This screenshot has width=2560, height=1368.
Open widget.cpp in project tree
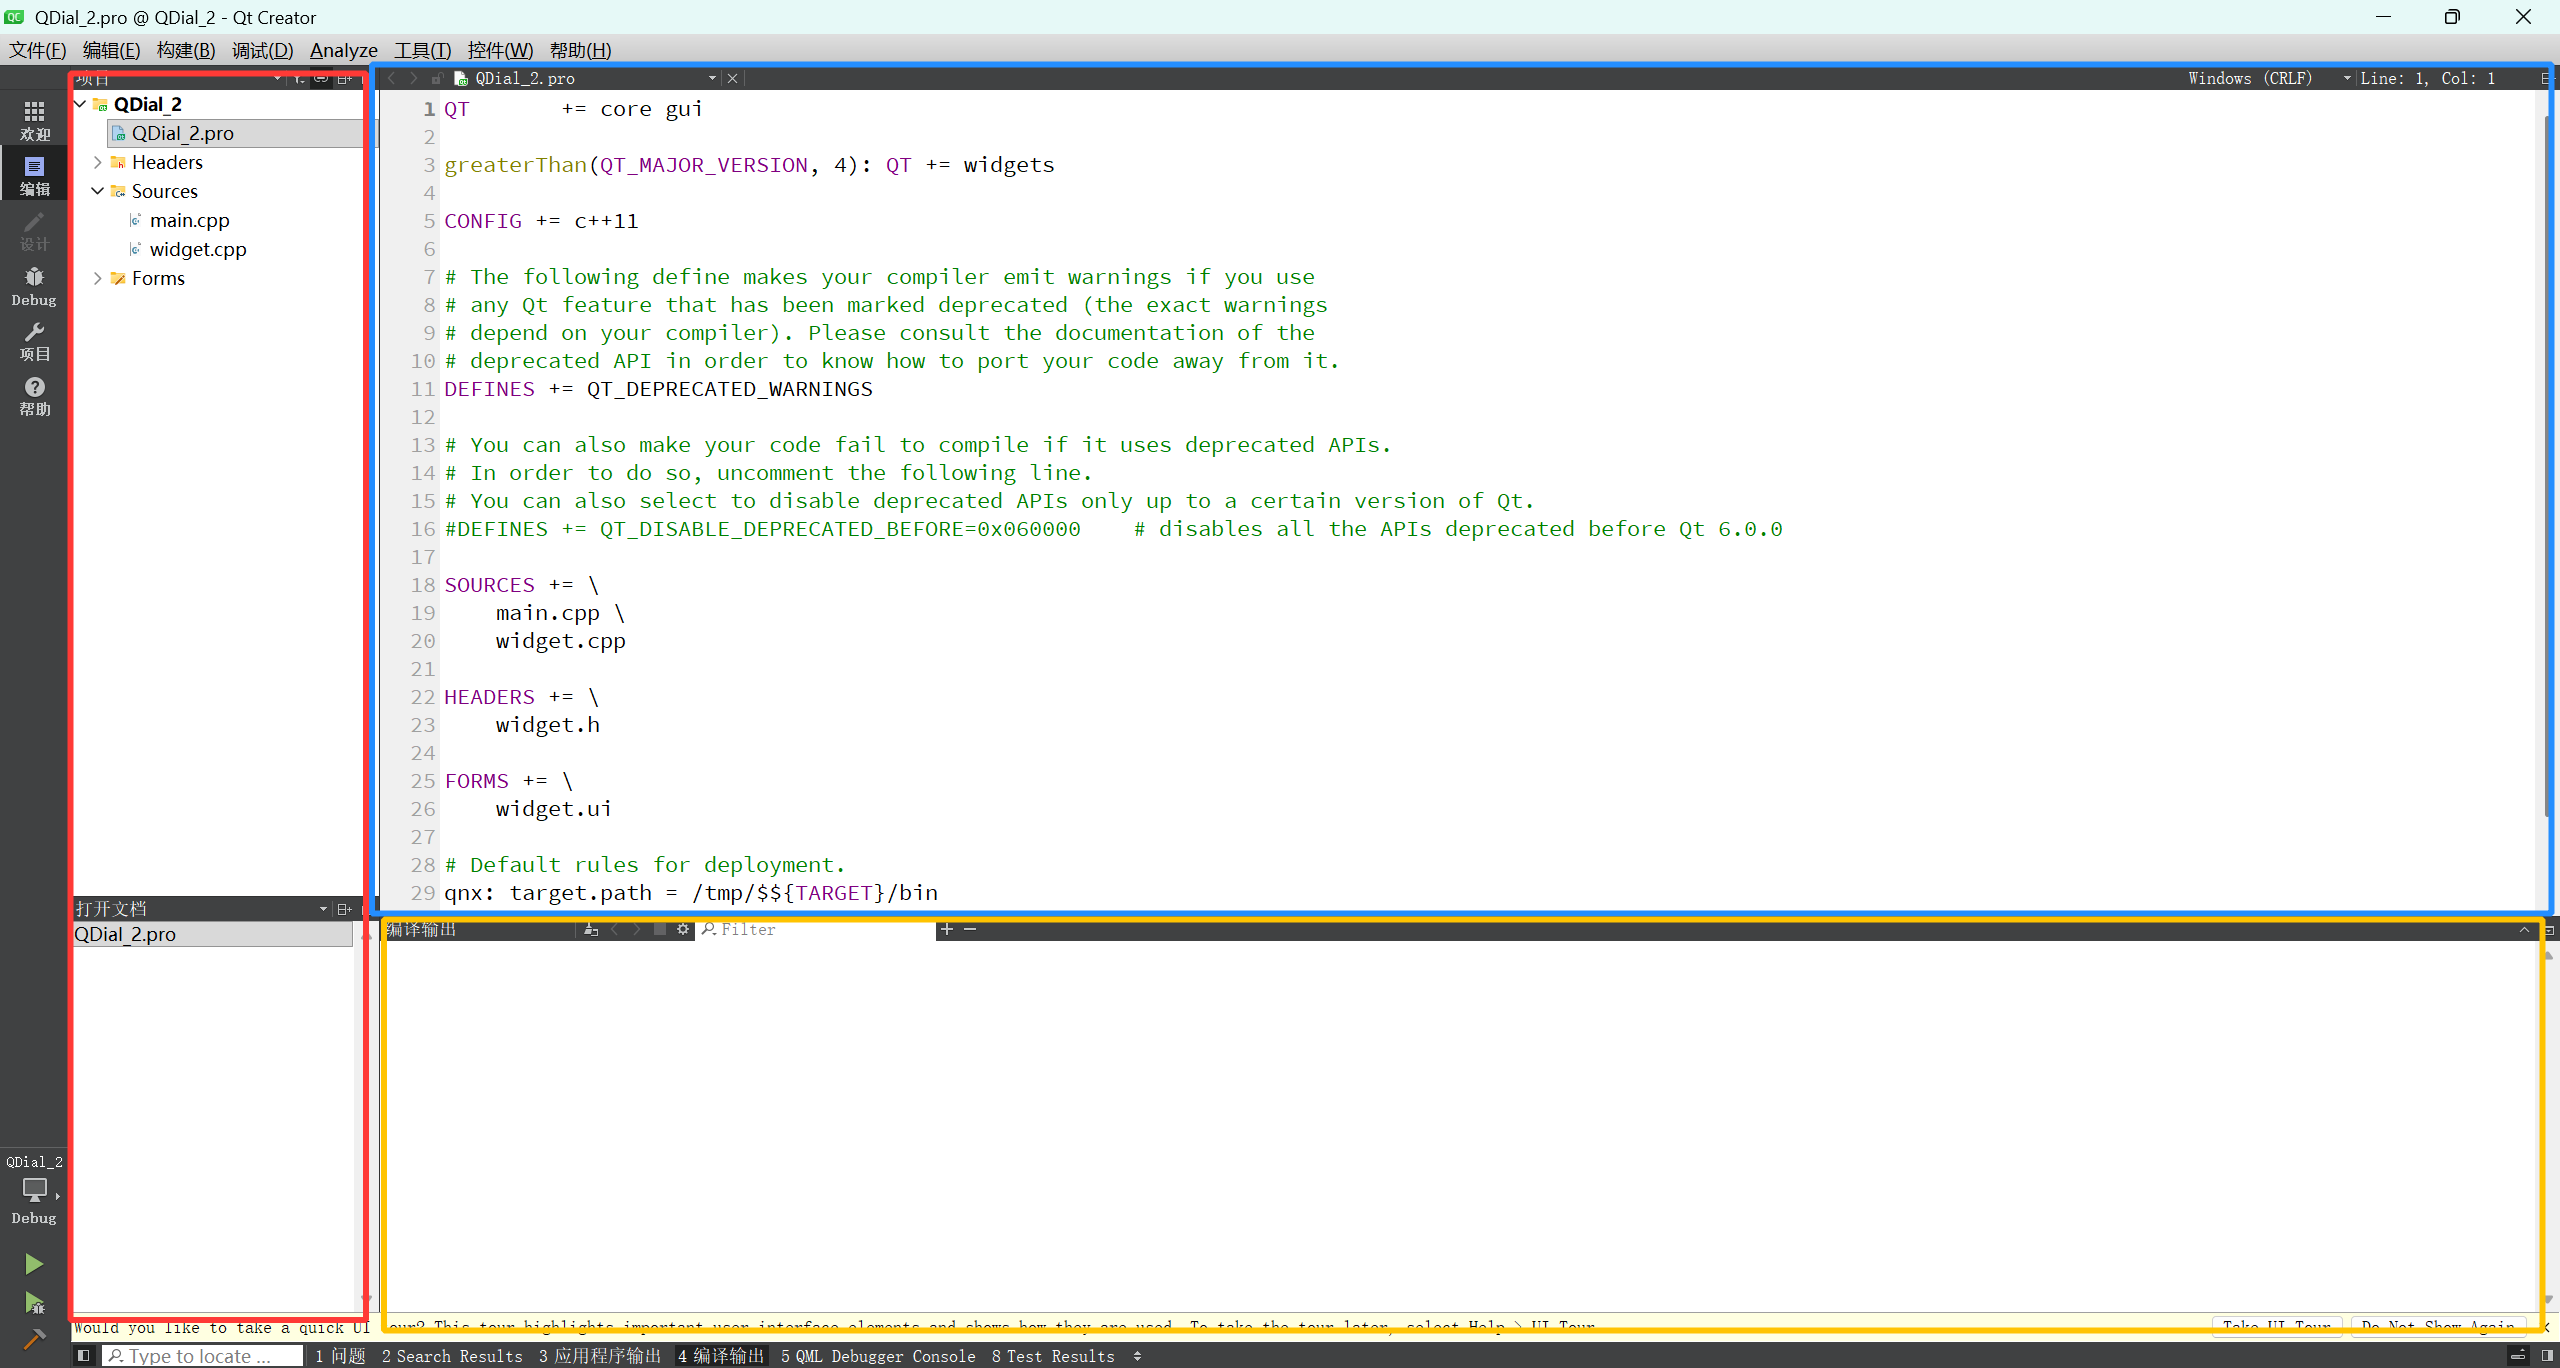197,249
